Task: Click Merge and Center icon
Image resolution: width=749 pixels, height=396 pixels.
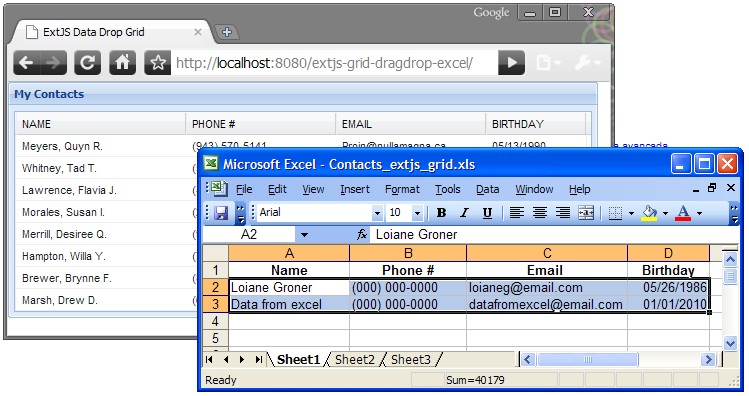Action: coord(586,213)
